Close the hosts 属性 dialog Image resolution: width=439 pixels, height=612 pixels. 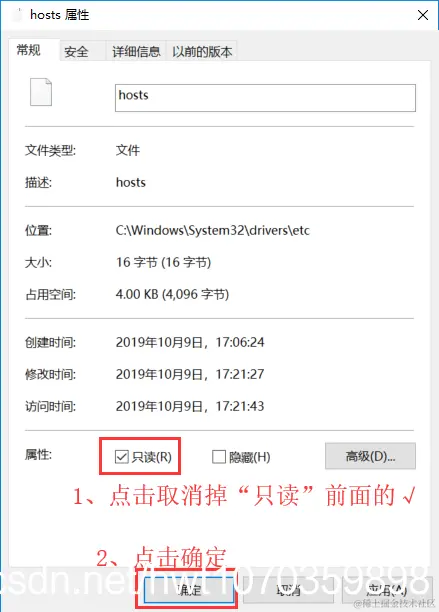(x=423, y=15)
